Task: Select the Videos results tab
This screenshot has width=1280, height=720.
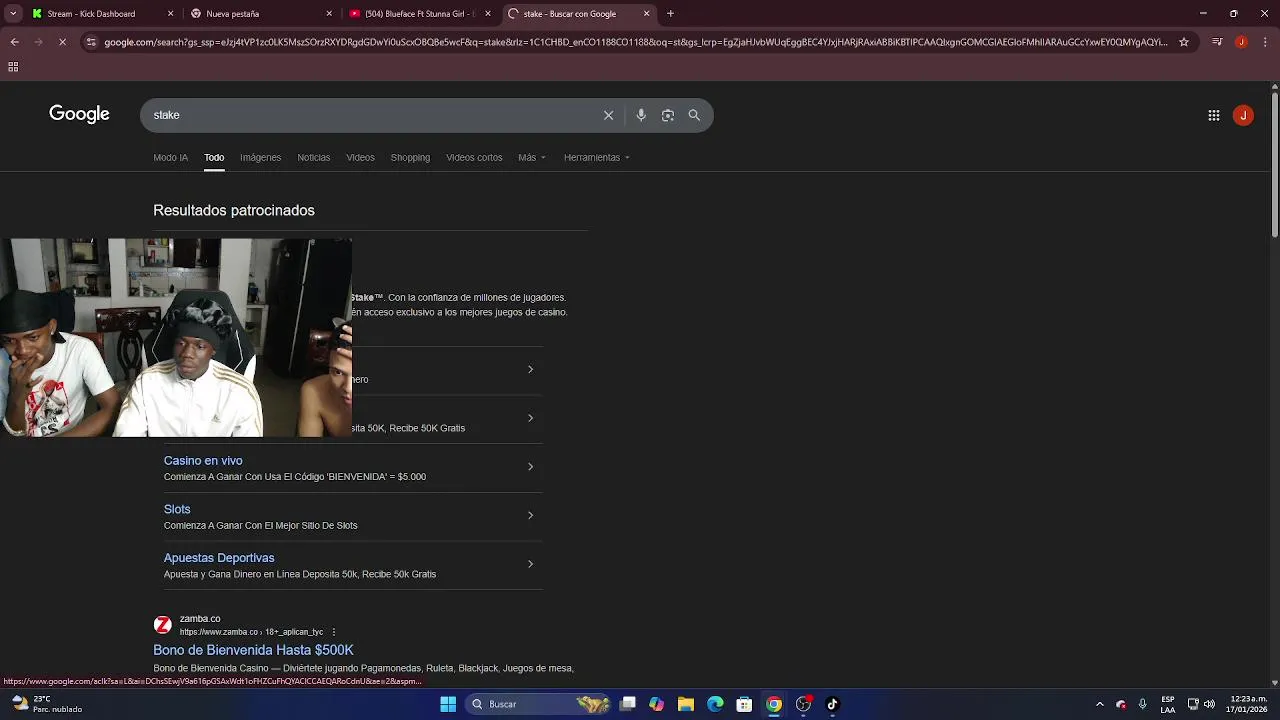Action: click(360, 157)
